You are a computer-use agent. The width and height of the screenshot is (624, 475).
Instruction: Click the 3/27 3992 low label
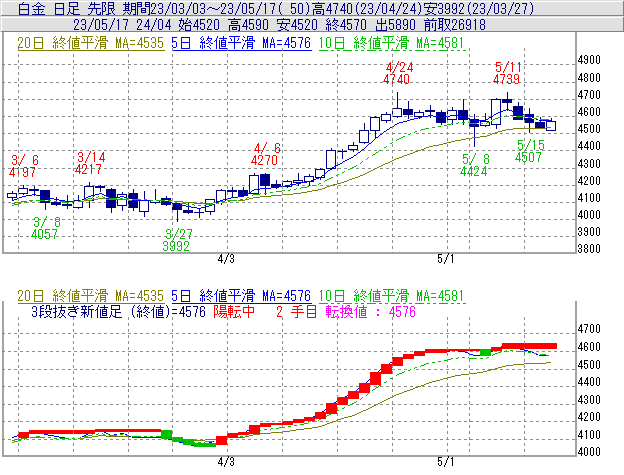(x=177, y=240)
